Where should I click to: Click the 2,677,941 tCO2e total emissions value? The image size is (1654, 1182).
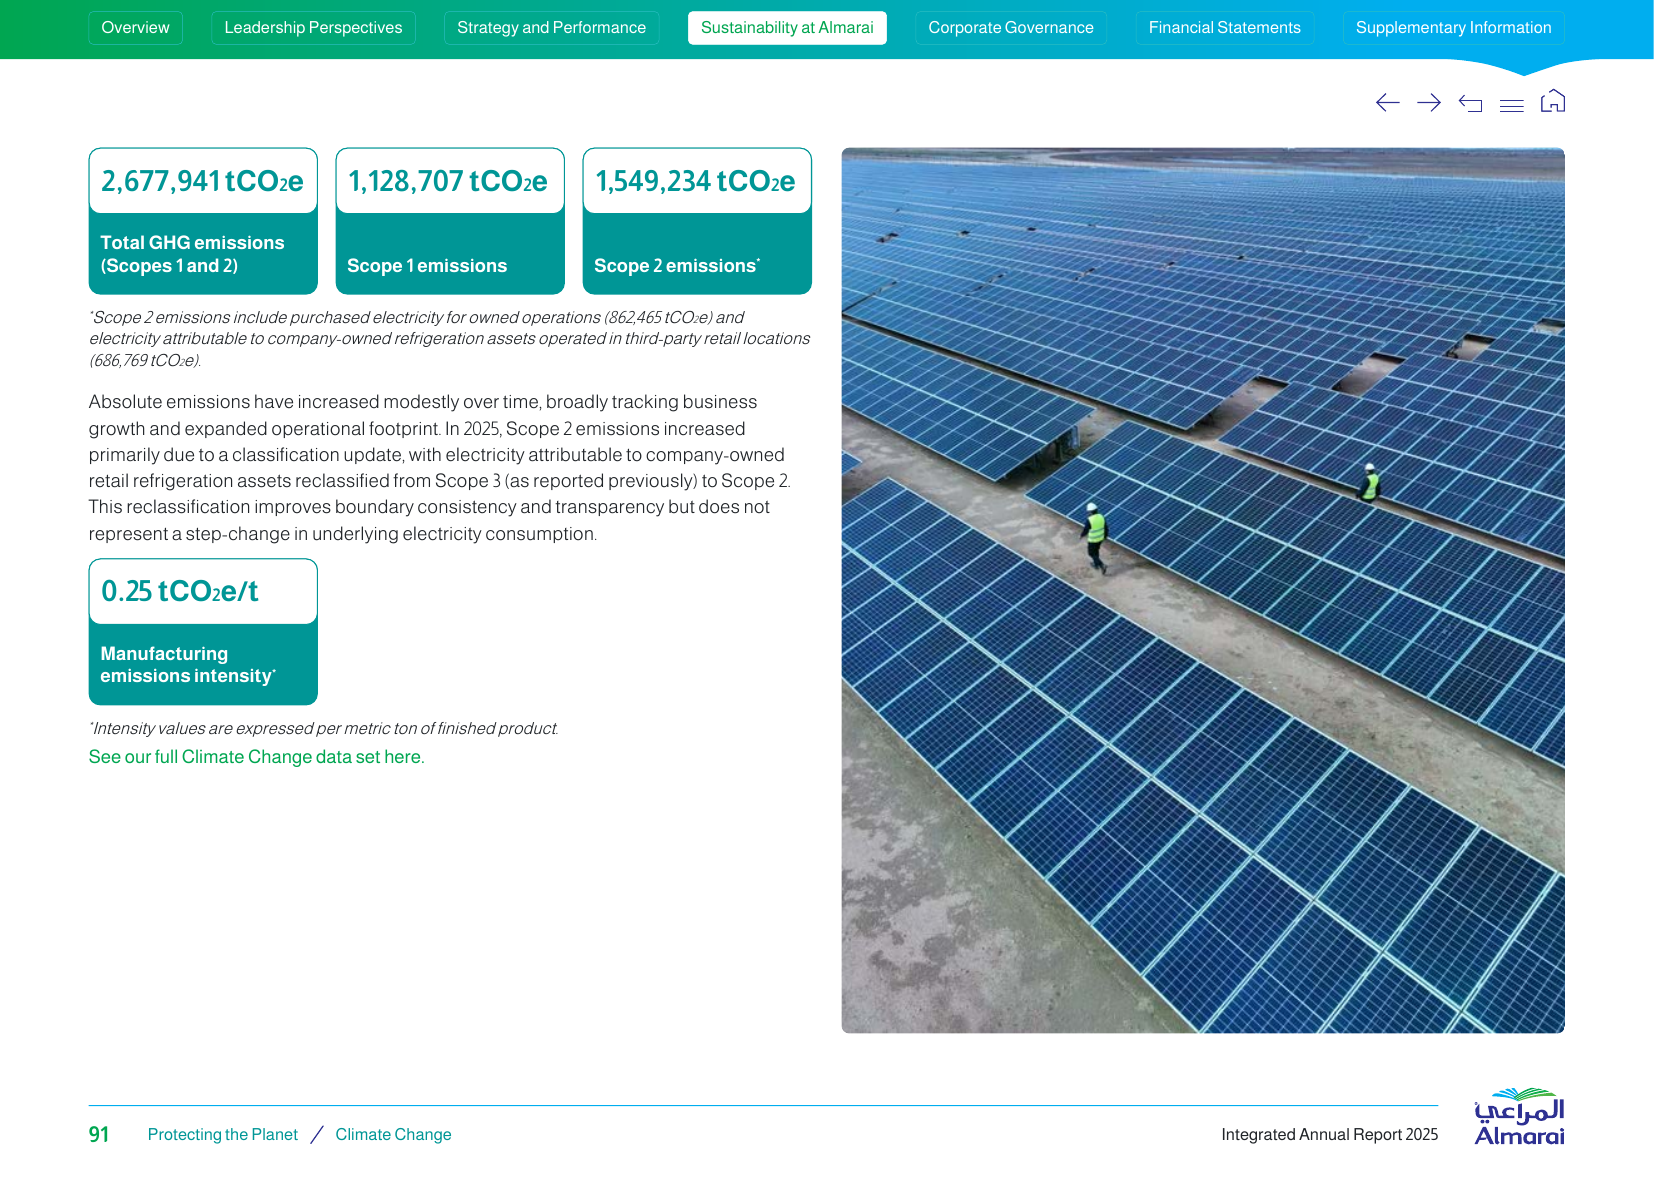point(203,181)
